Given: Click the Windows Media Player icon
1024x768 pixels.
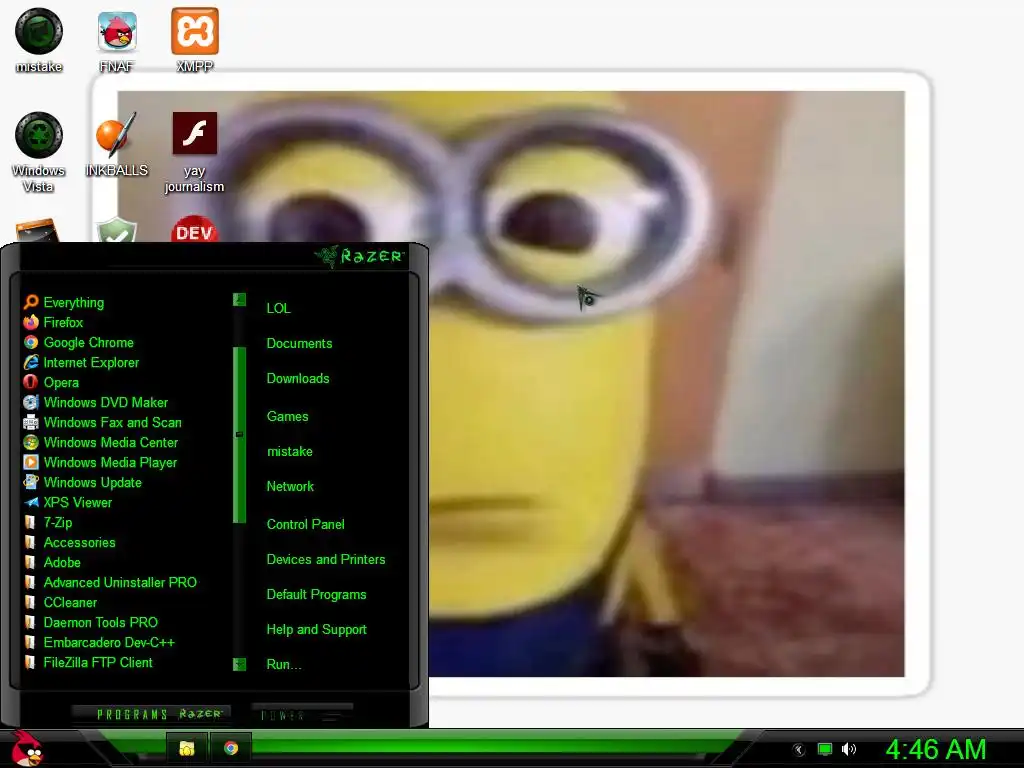Looking at the screenshot, I should tap(31, 462).
